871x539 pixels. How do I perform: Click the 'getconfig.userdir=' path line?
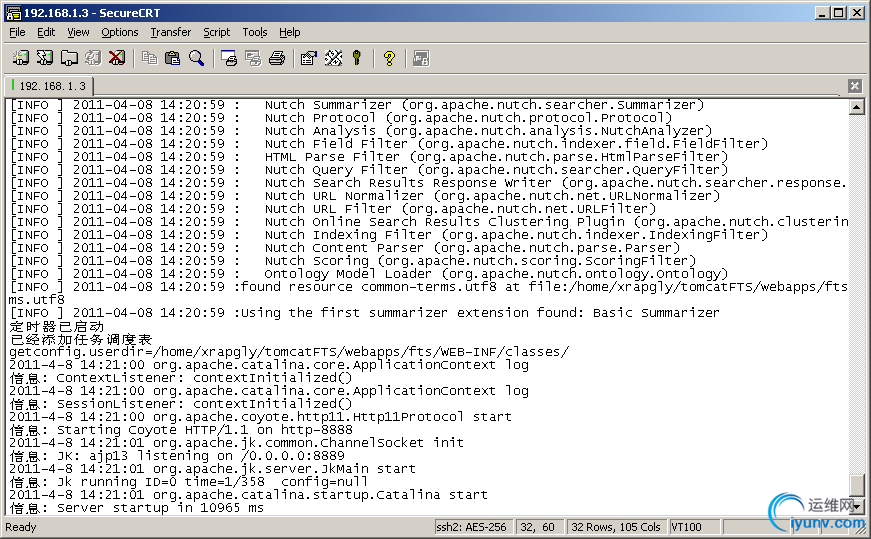289,352
